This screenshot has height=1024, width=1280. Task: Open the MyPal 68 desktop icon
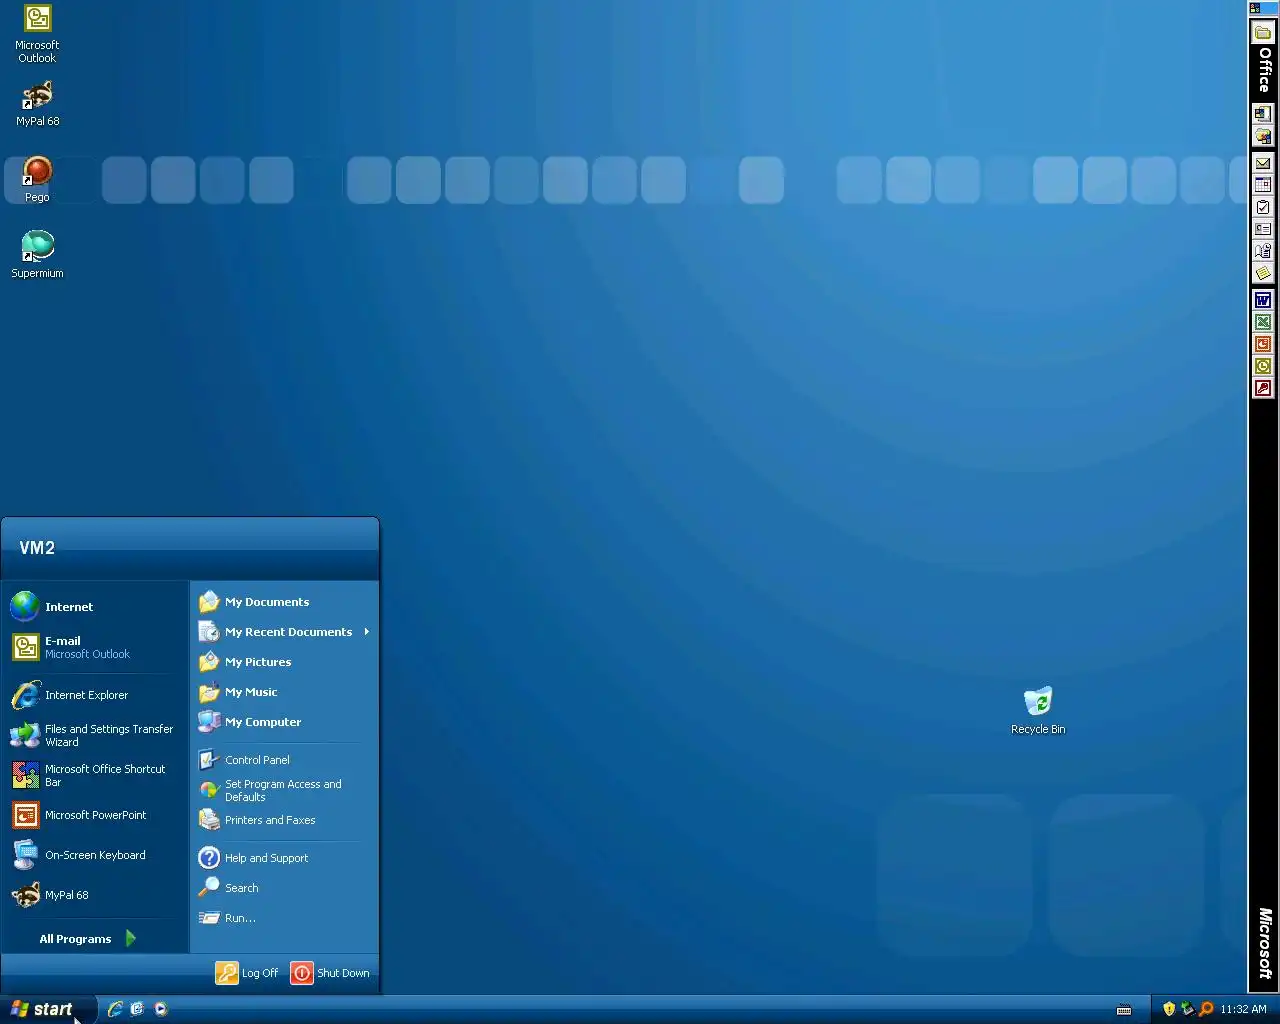[37, 104]
